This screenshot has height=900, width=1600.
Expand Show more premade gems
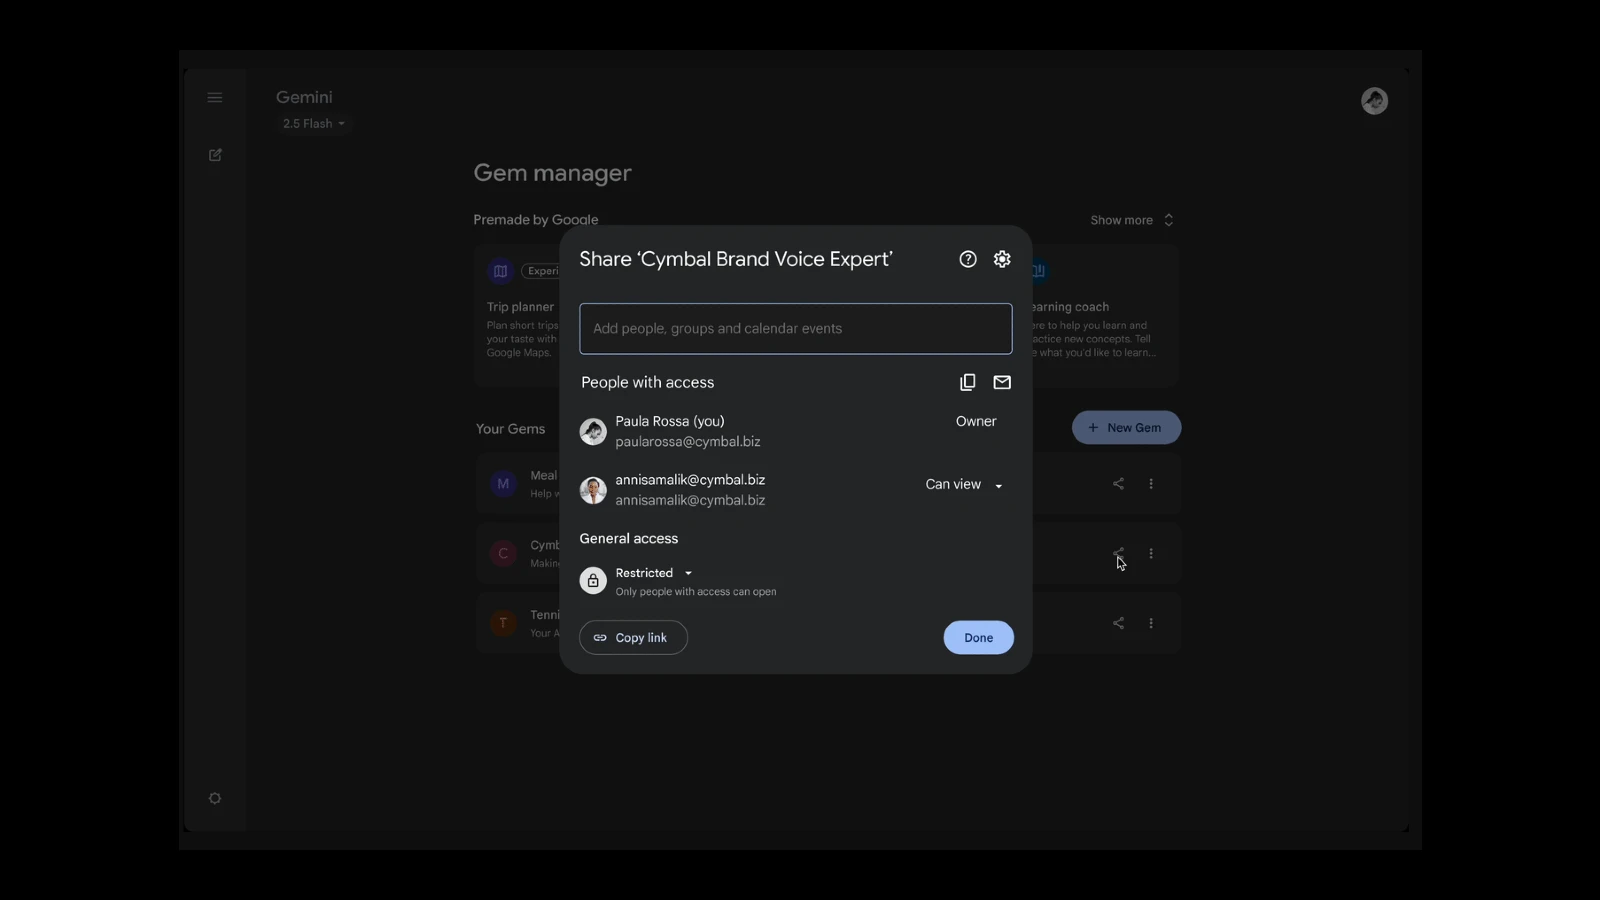pos(1132,220)
